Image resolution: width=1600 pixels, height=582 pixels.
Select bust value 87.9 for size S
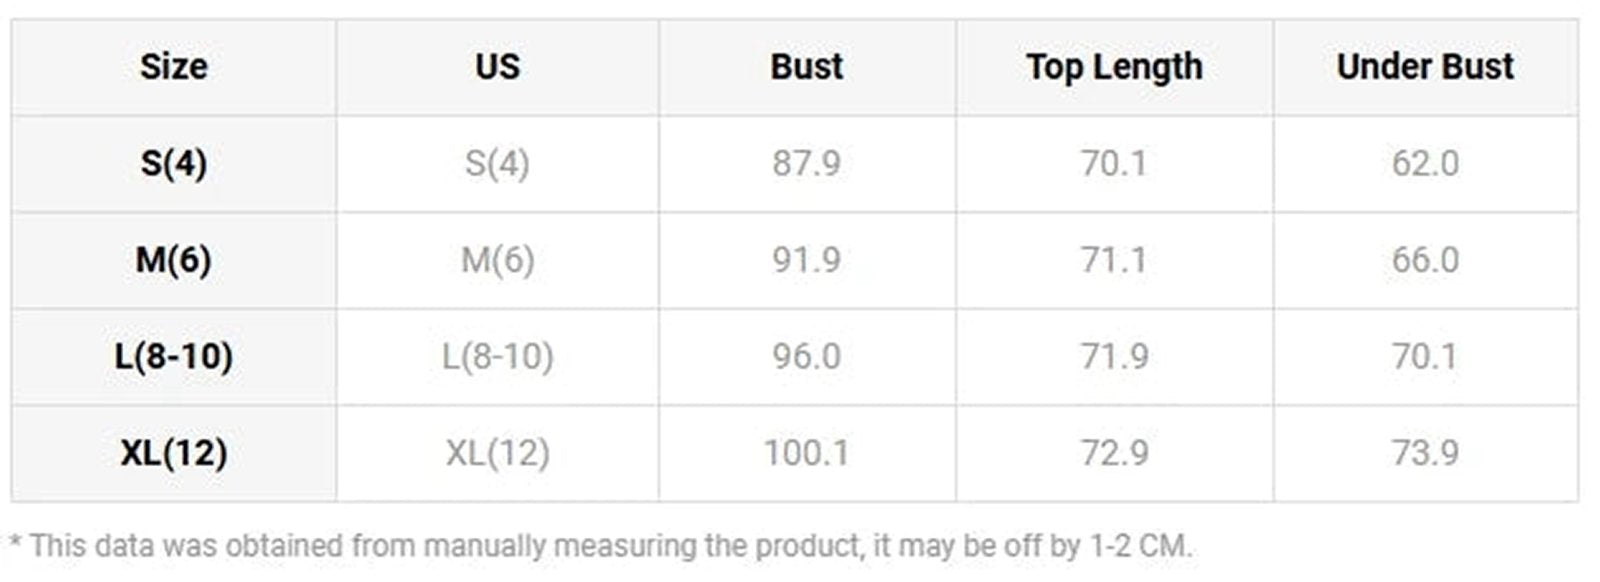point(806,163)
